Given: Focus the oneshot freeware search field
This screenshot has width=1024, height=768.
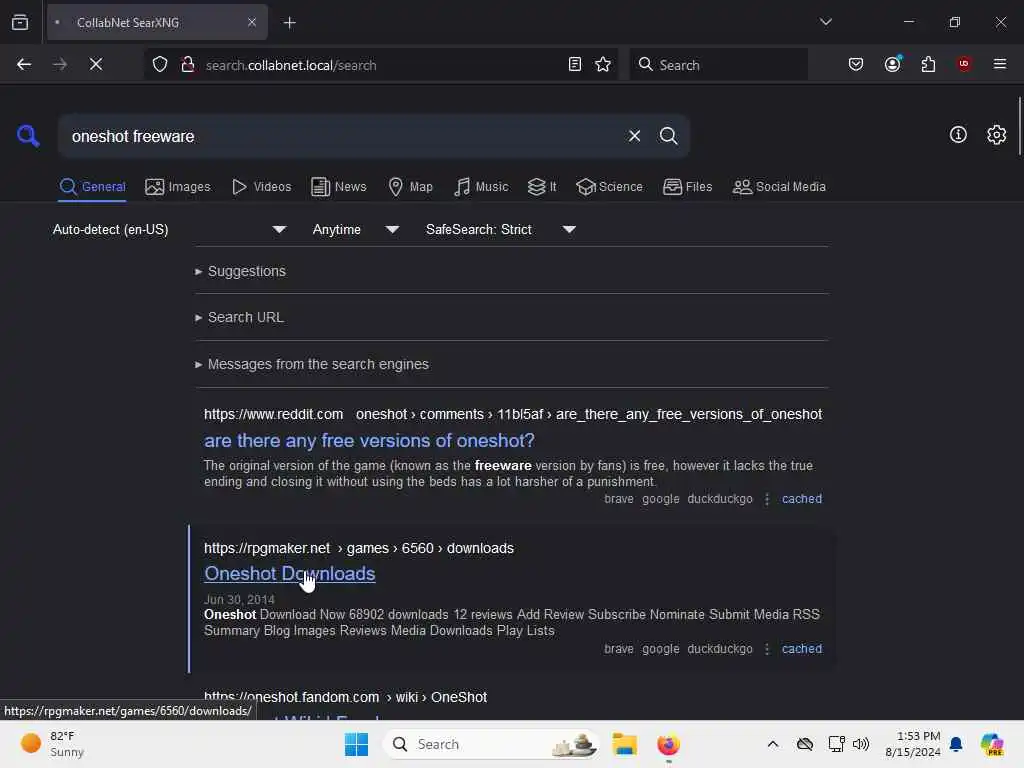Looking at the screenshot, I should [343, 136].
